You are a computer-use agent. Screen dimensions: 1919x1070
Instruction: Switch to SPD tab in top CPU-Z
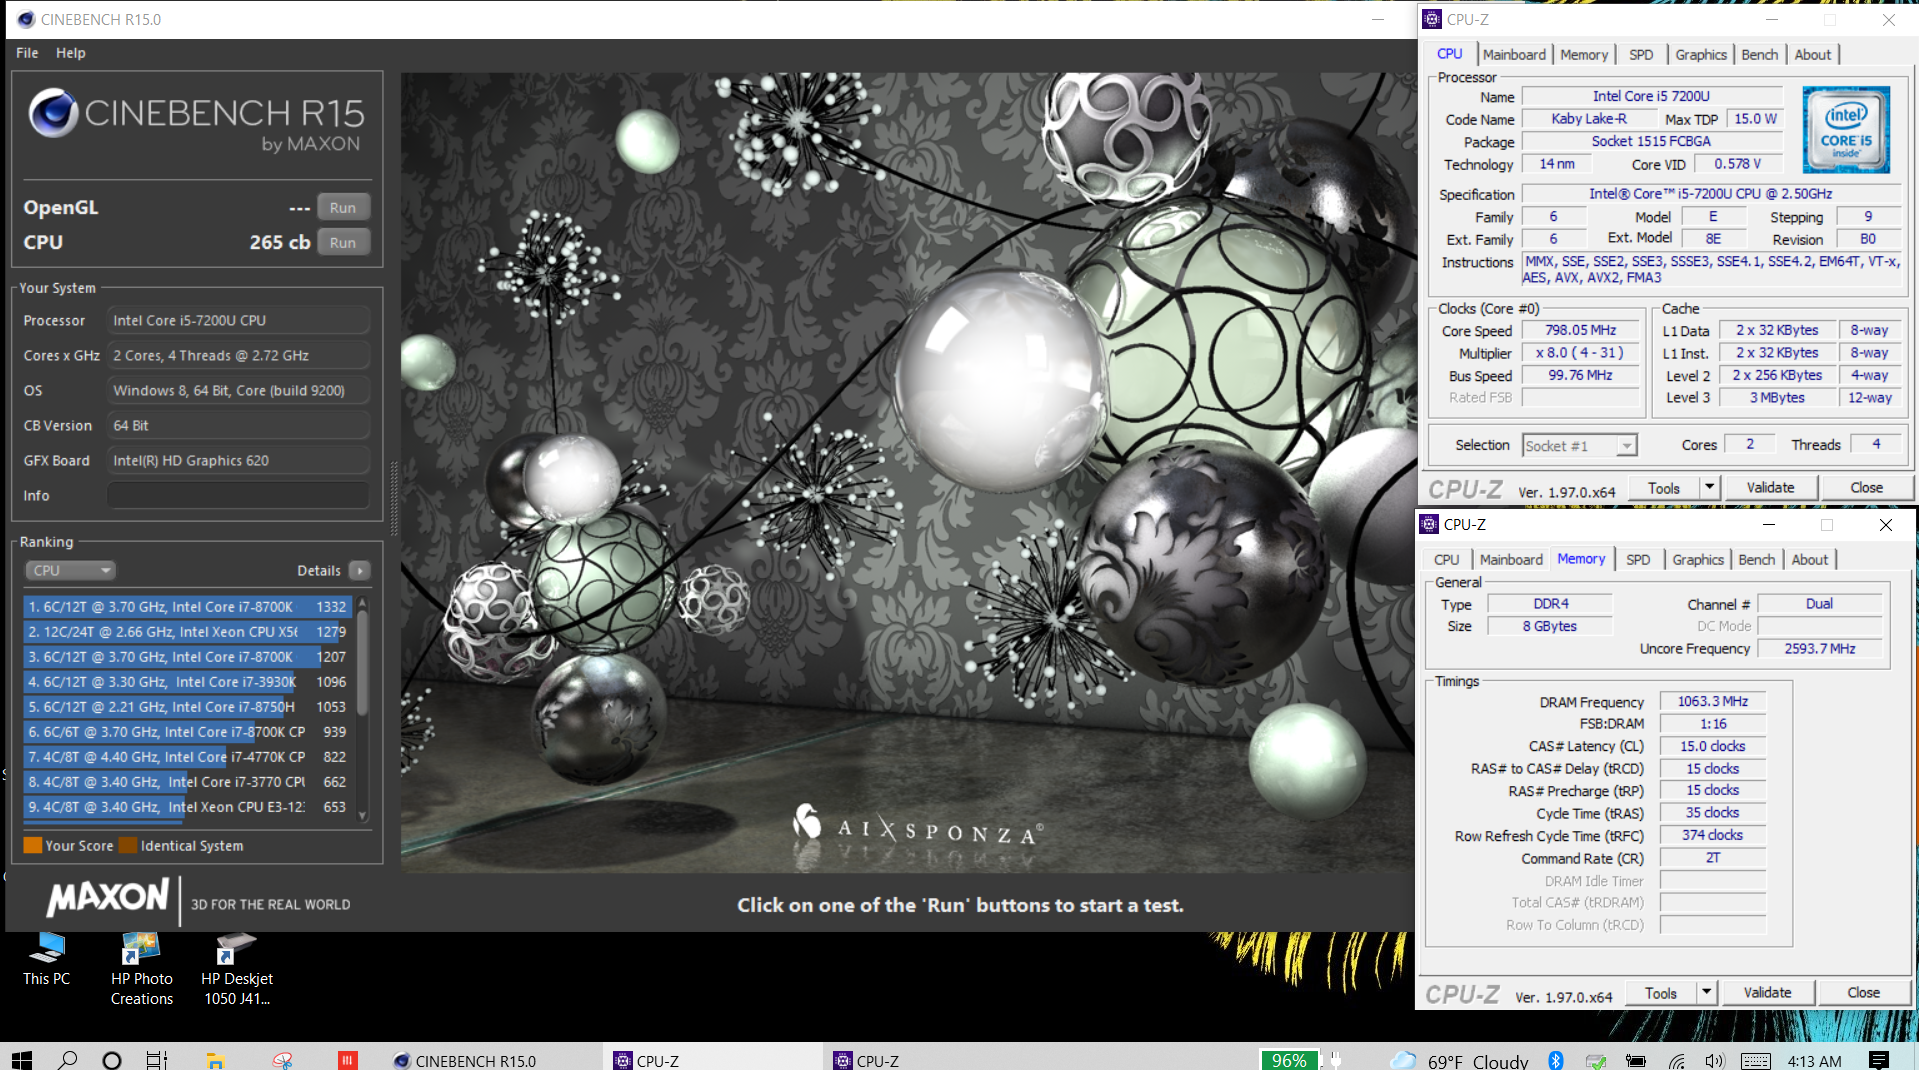click(1641, 55)
